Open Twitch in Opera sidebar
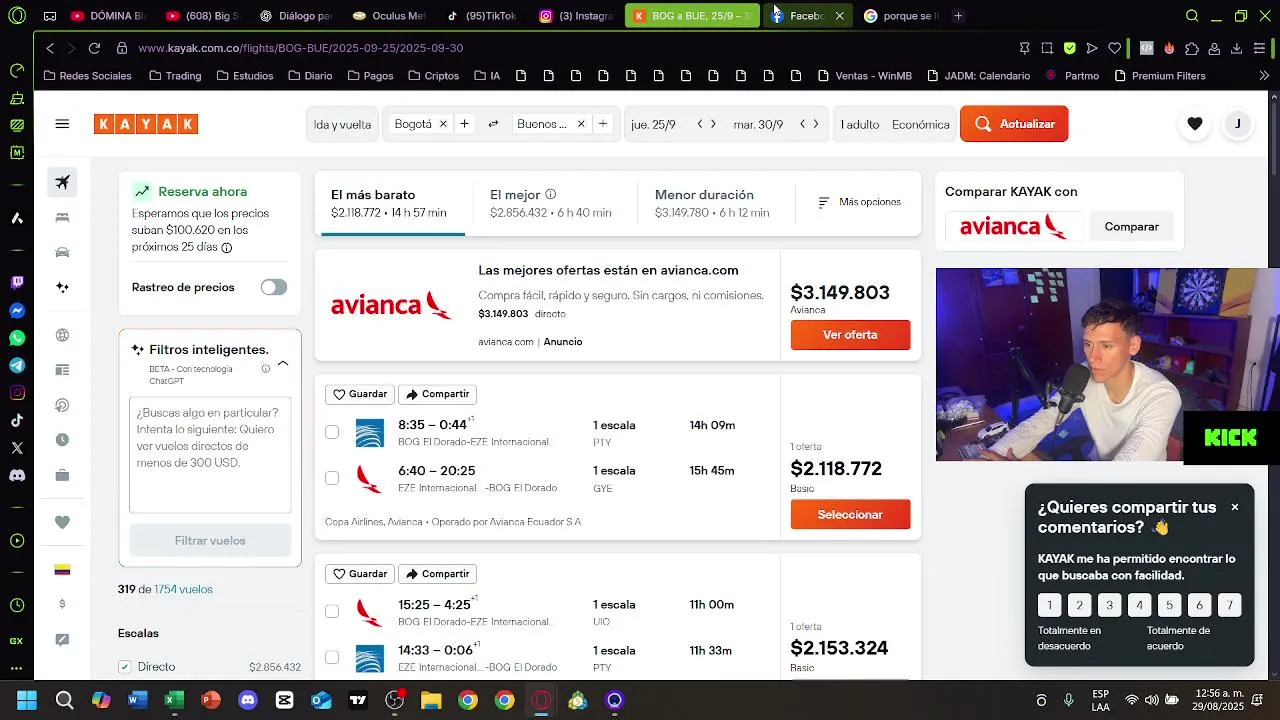Screen dimensions: 1280x720 coord(17,283)
